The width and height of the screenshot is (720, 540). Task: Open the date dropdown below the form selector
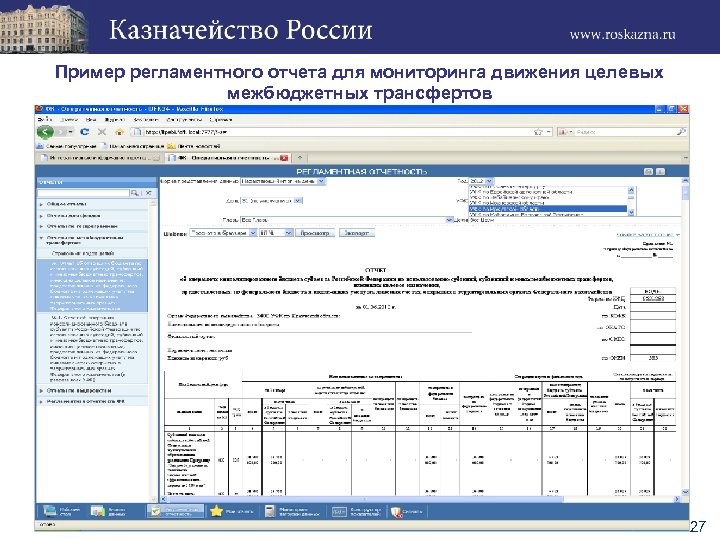pyautogui.click(x=271, y=201)
